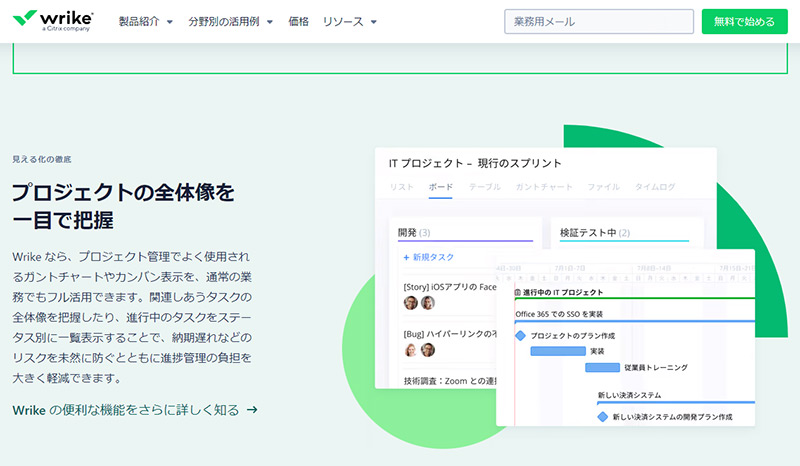Open the タイムログ tab
800x466 pixels.
coord(655,187)
